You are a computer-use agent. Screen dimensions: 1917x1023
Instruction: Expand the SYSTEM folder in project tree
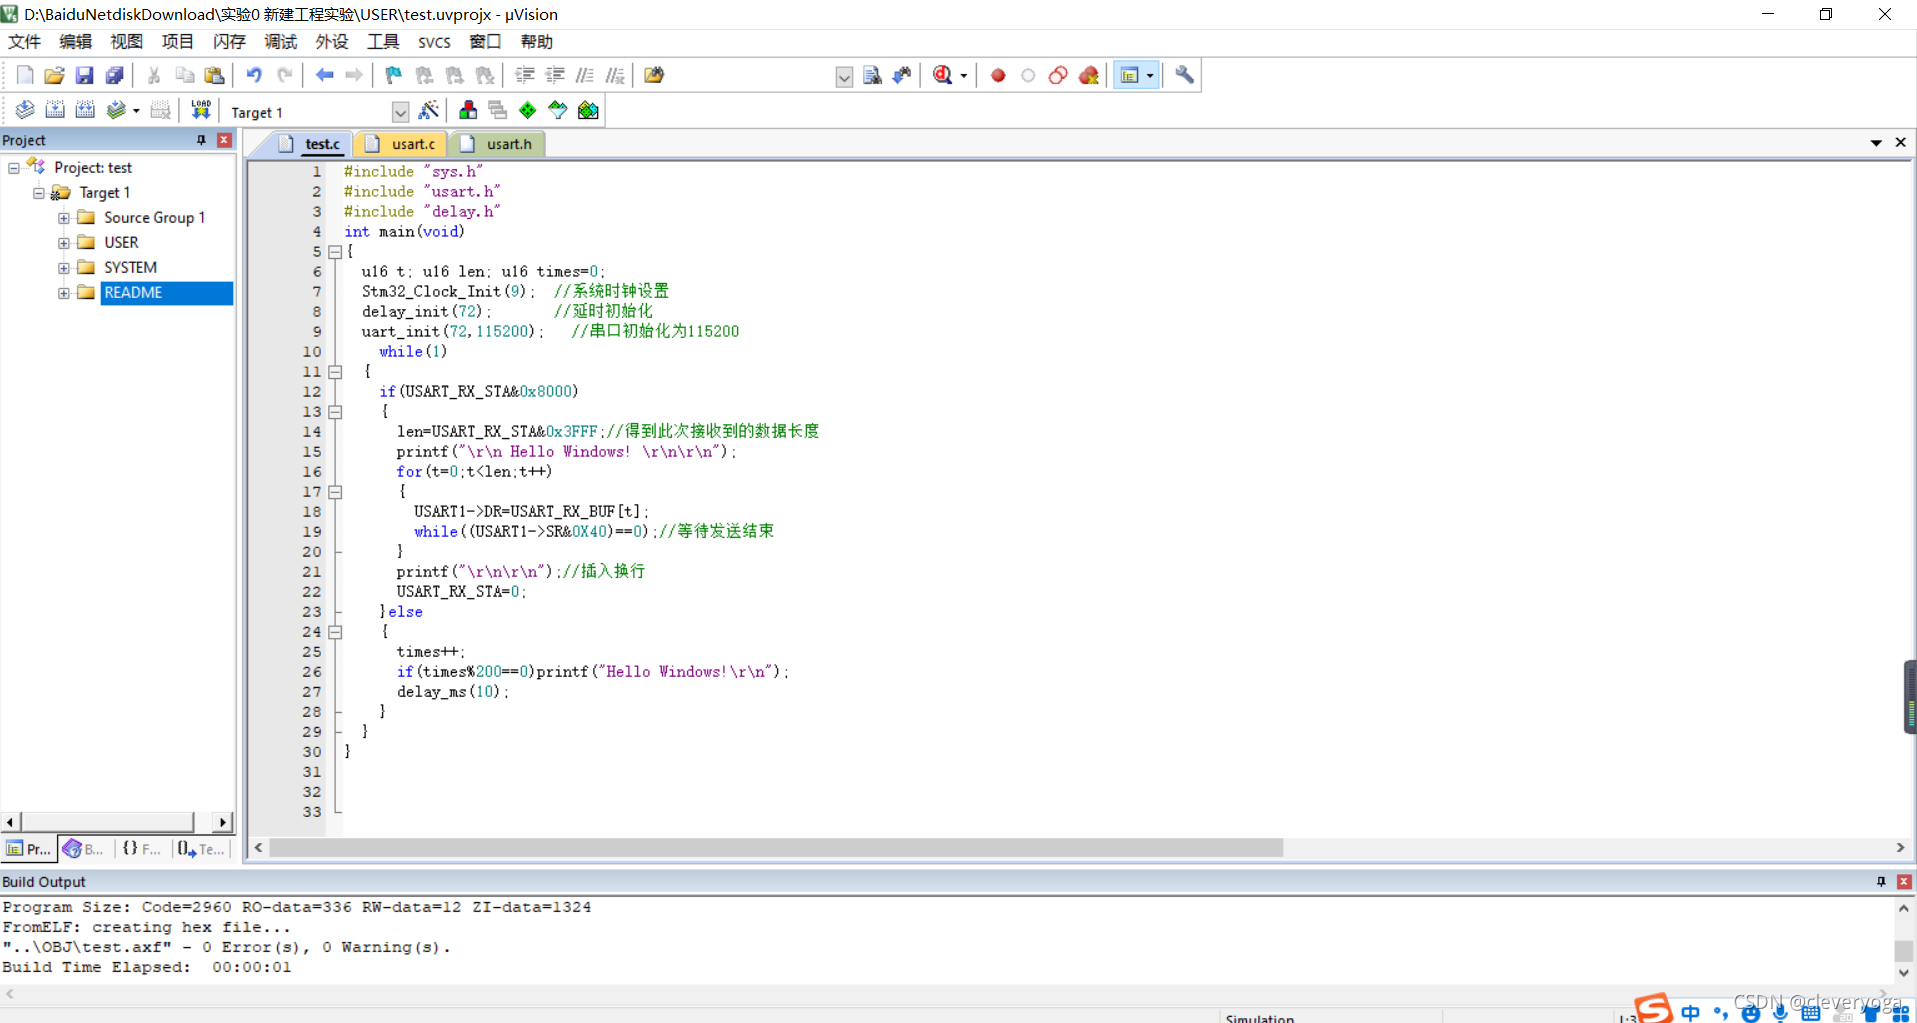[63, 267]
